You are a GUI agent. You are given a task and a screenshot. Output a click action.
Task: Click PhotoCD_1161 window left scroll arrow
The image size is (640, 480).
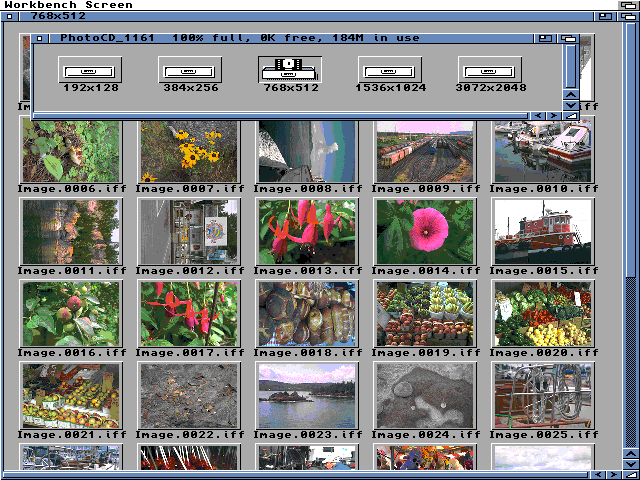pyautogui.click(x=538, y=116)
